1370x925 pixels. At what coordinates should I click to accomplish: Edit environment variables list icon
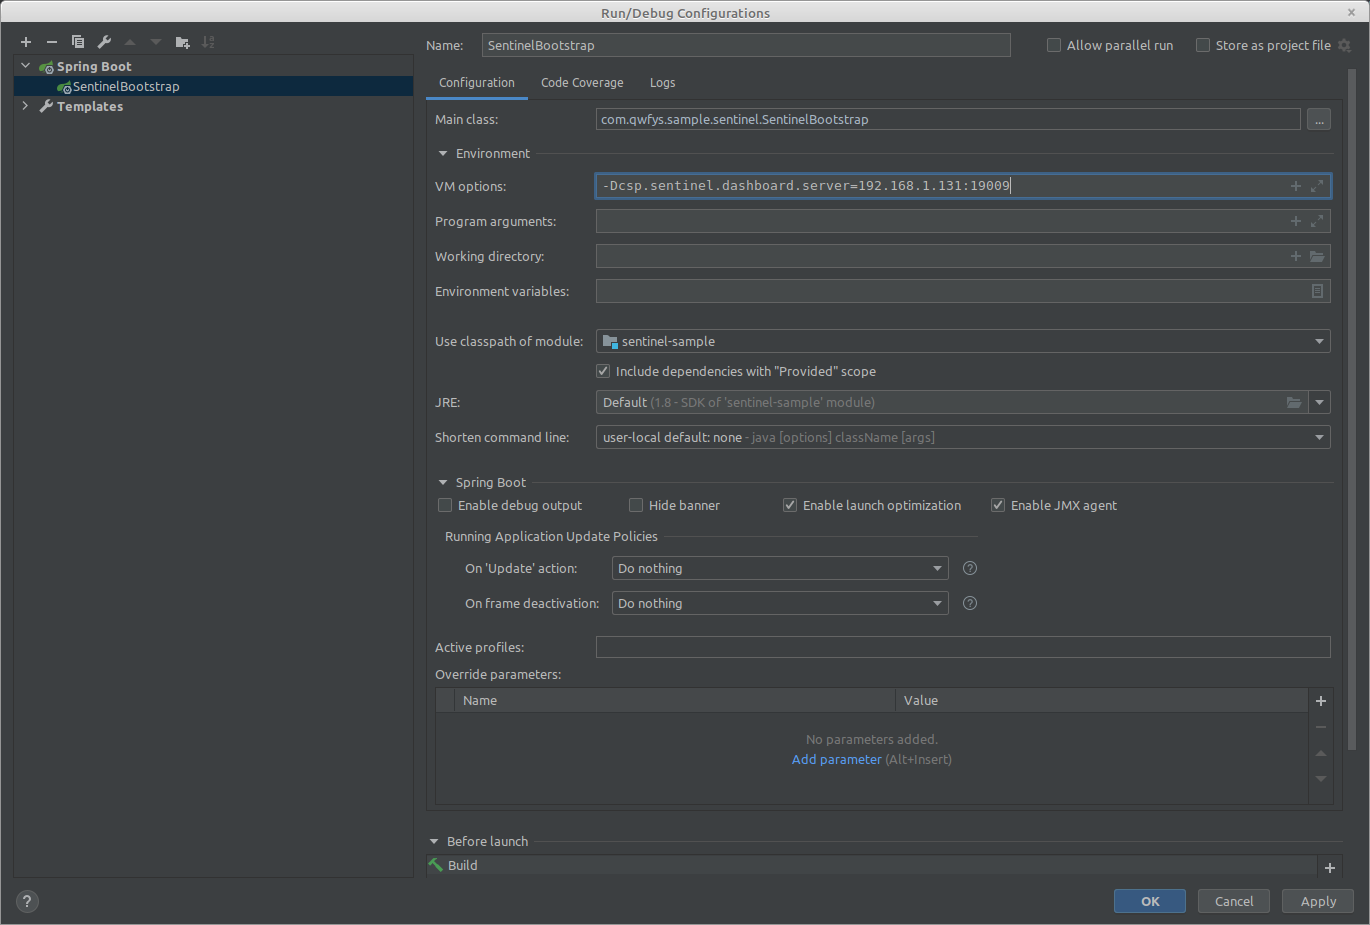[x=1317, y=291]
